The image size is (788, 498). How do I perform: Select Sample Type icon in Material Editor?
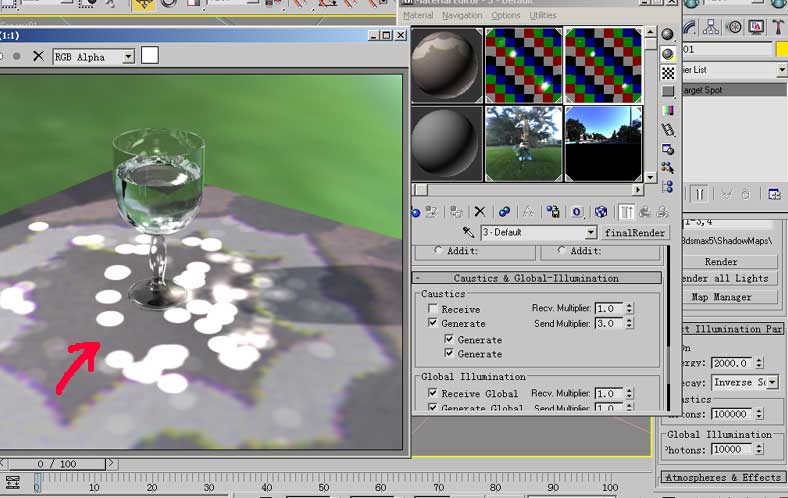[x=667, y=34]
